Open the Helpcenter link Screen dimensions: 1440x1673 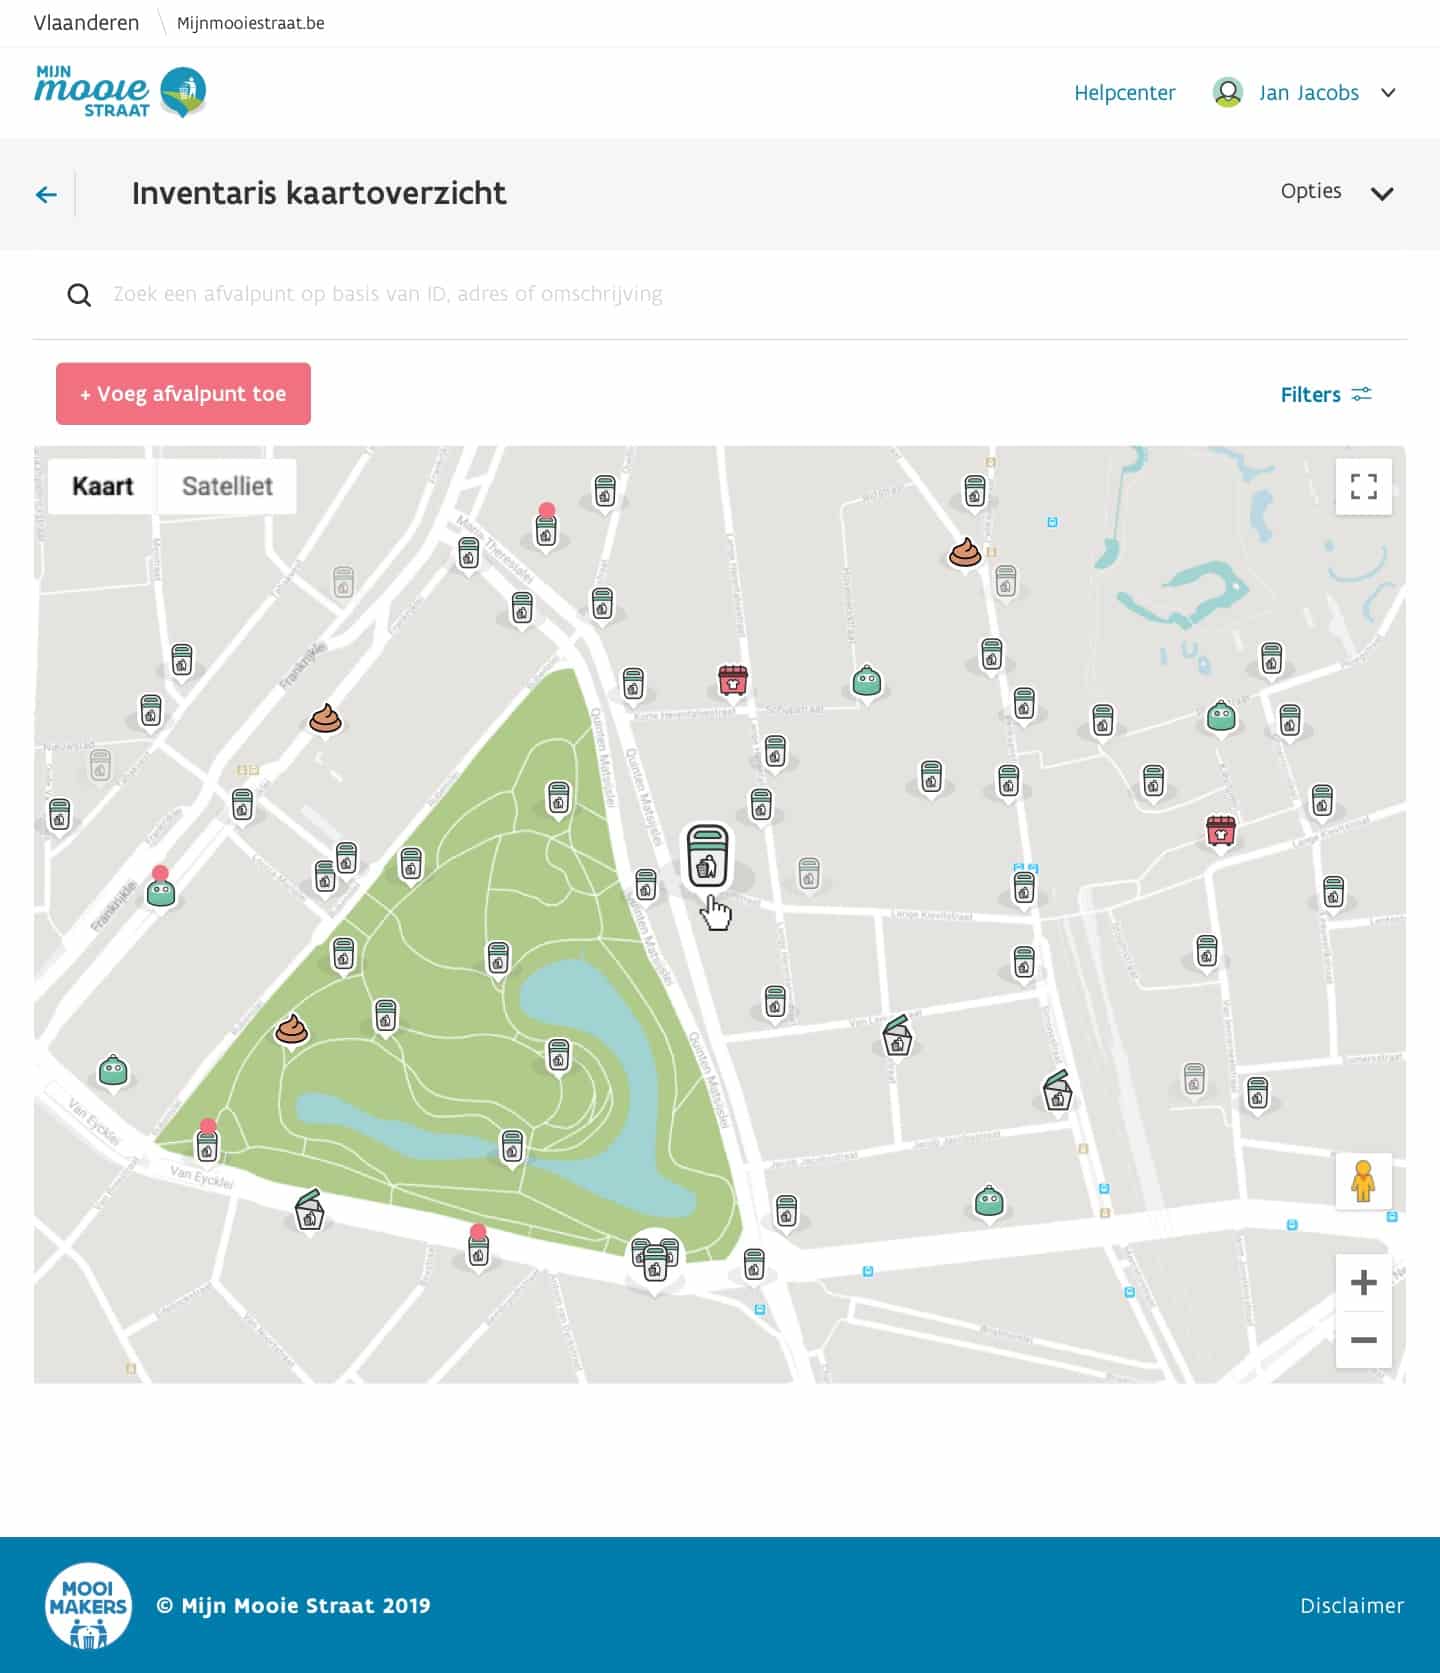(x=1124, y=93)
